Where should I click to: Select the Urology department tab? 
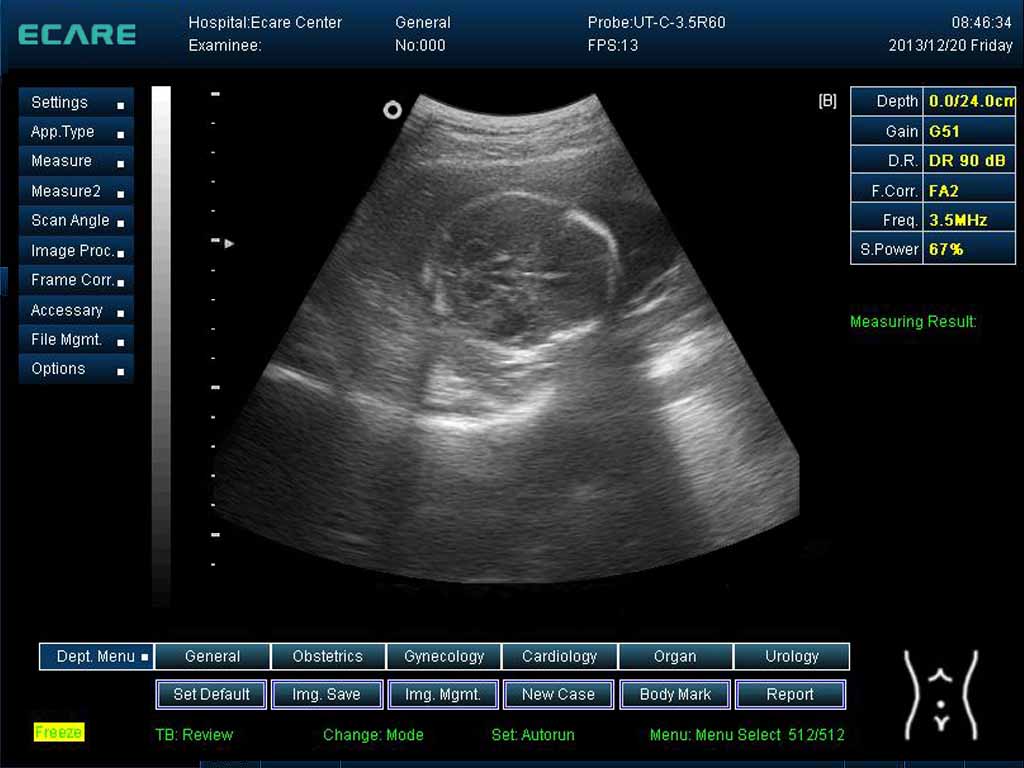(791, 657)
